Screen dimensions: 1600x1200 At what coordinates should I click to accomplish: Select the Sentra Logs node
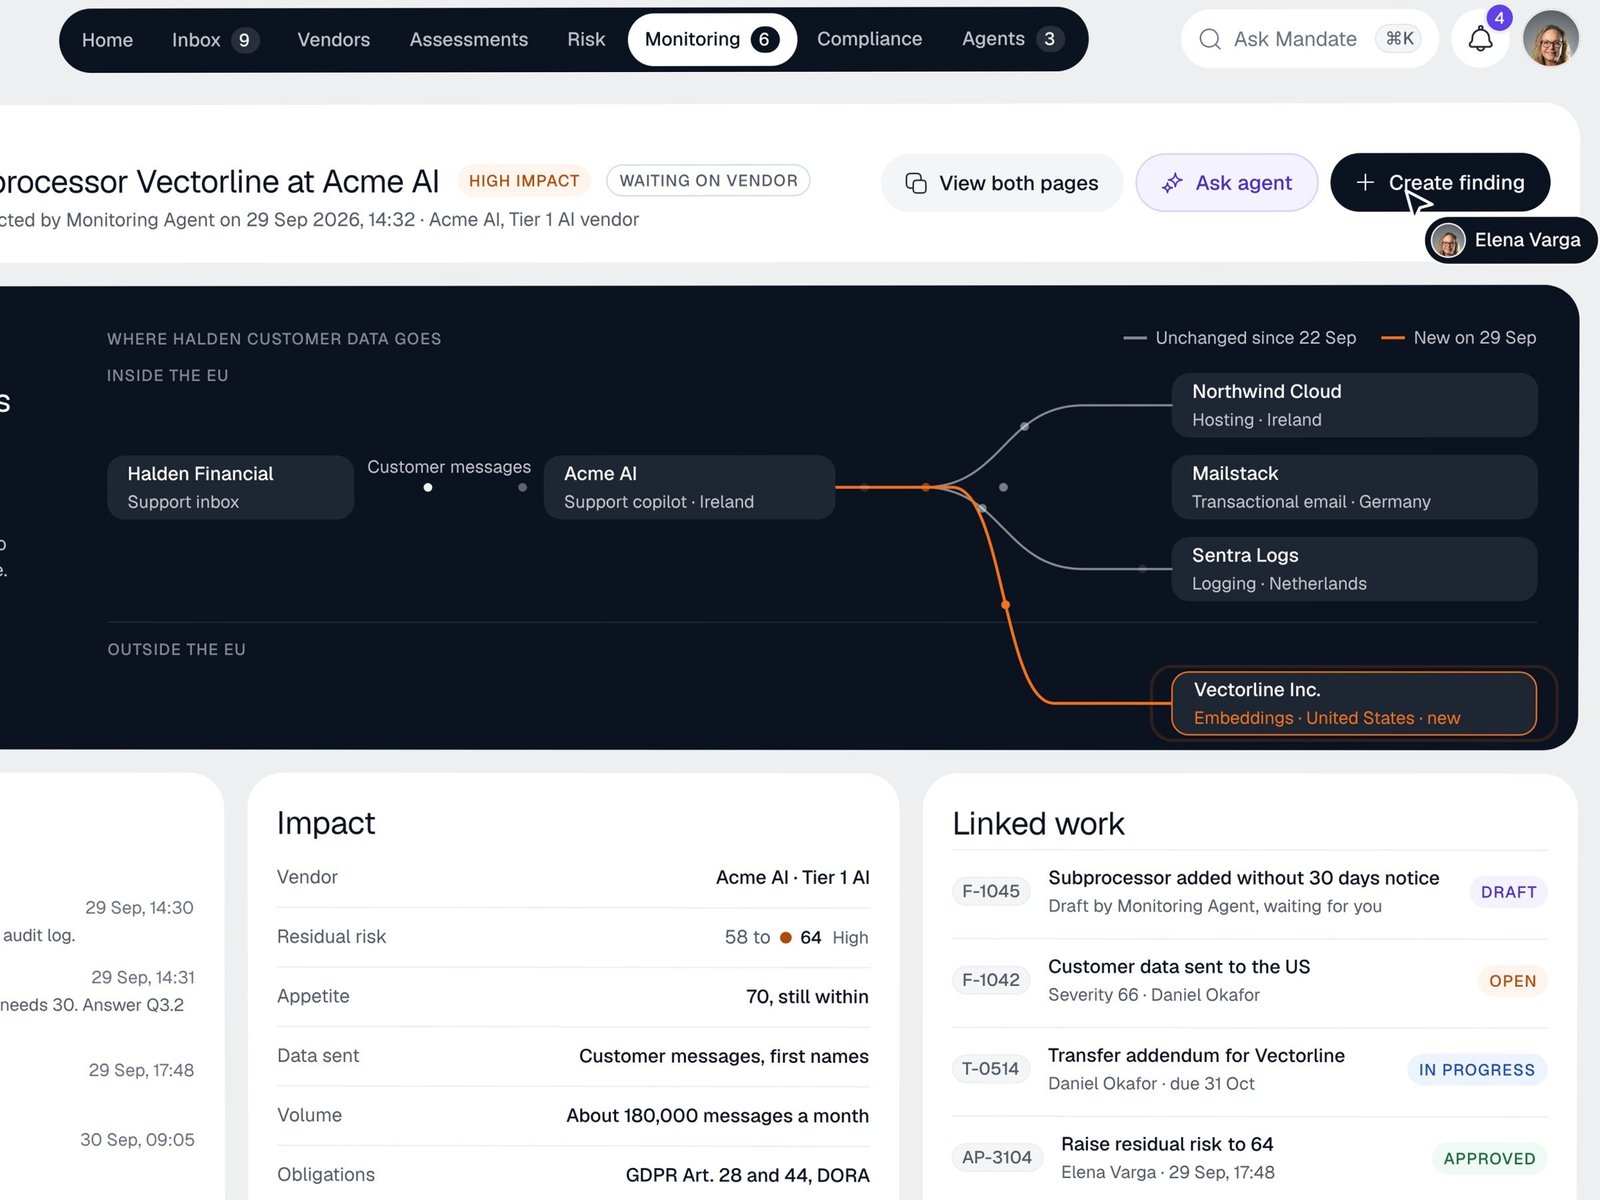pyautogui.click(x=1354, y=569)
